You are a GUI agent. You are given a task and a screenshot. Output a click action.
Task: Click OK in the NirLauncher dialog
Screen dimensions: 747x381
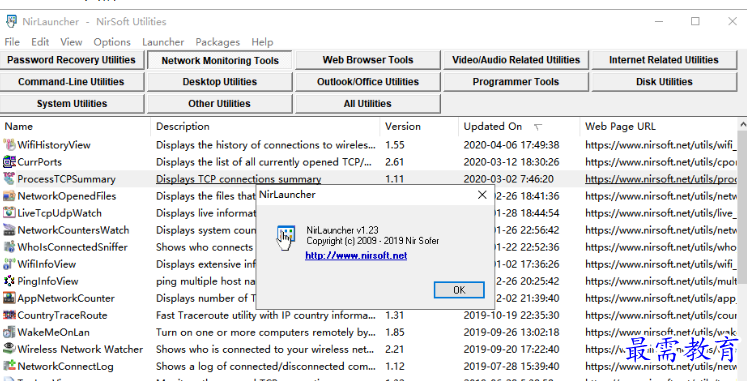459,290
